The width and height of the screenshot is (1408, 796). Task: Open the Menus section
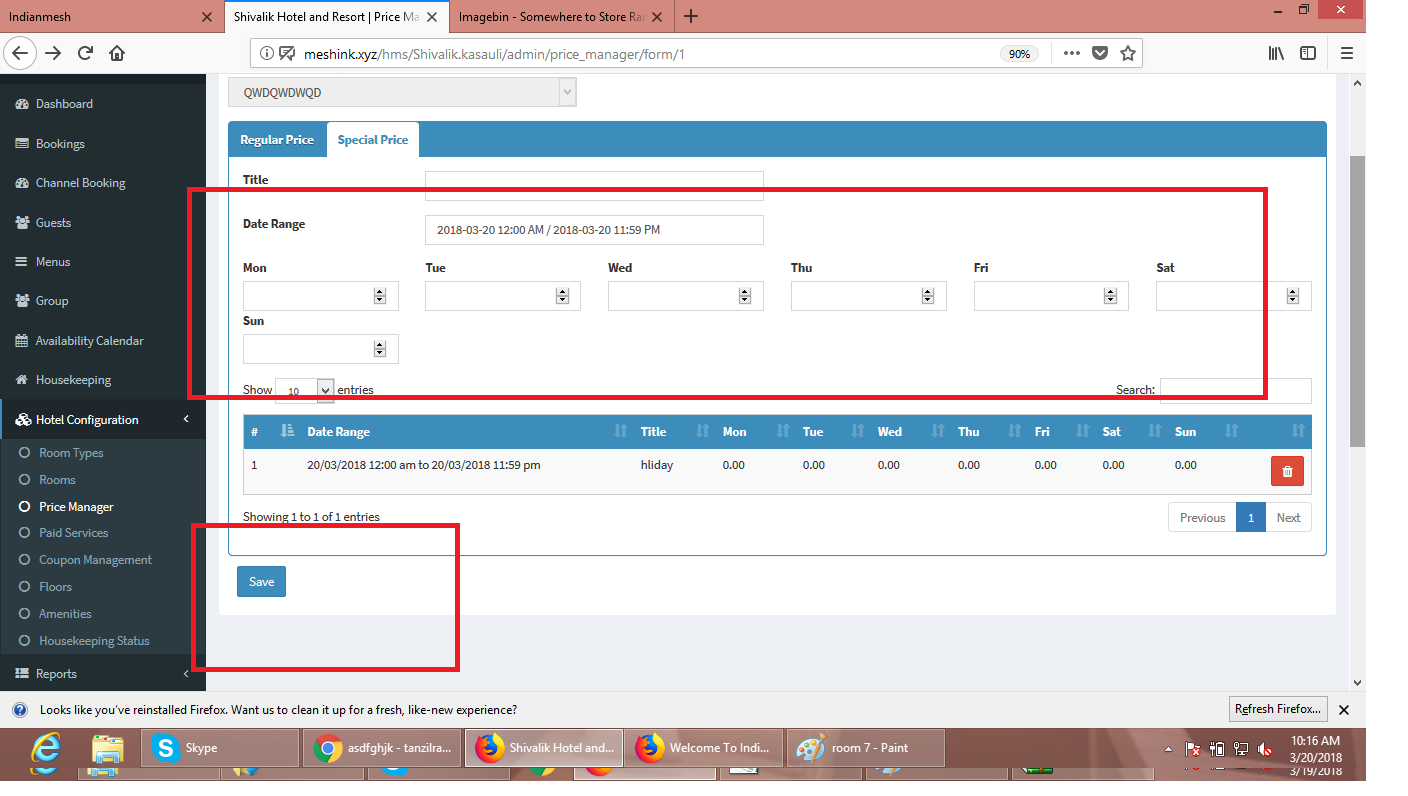click(53, 262)
